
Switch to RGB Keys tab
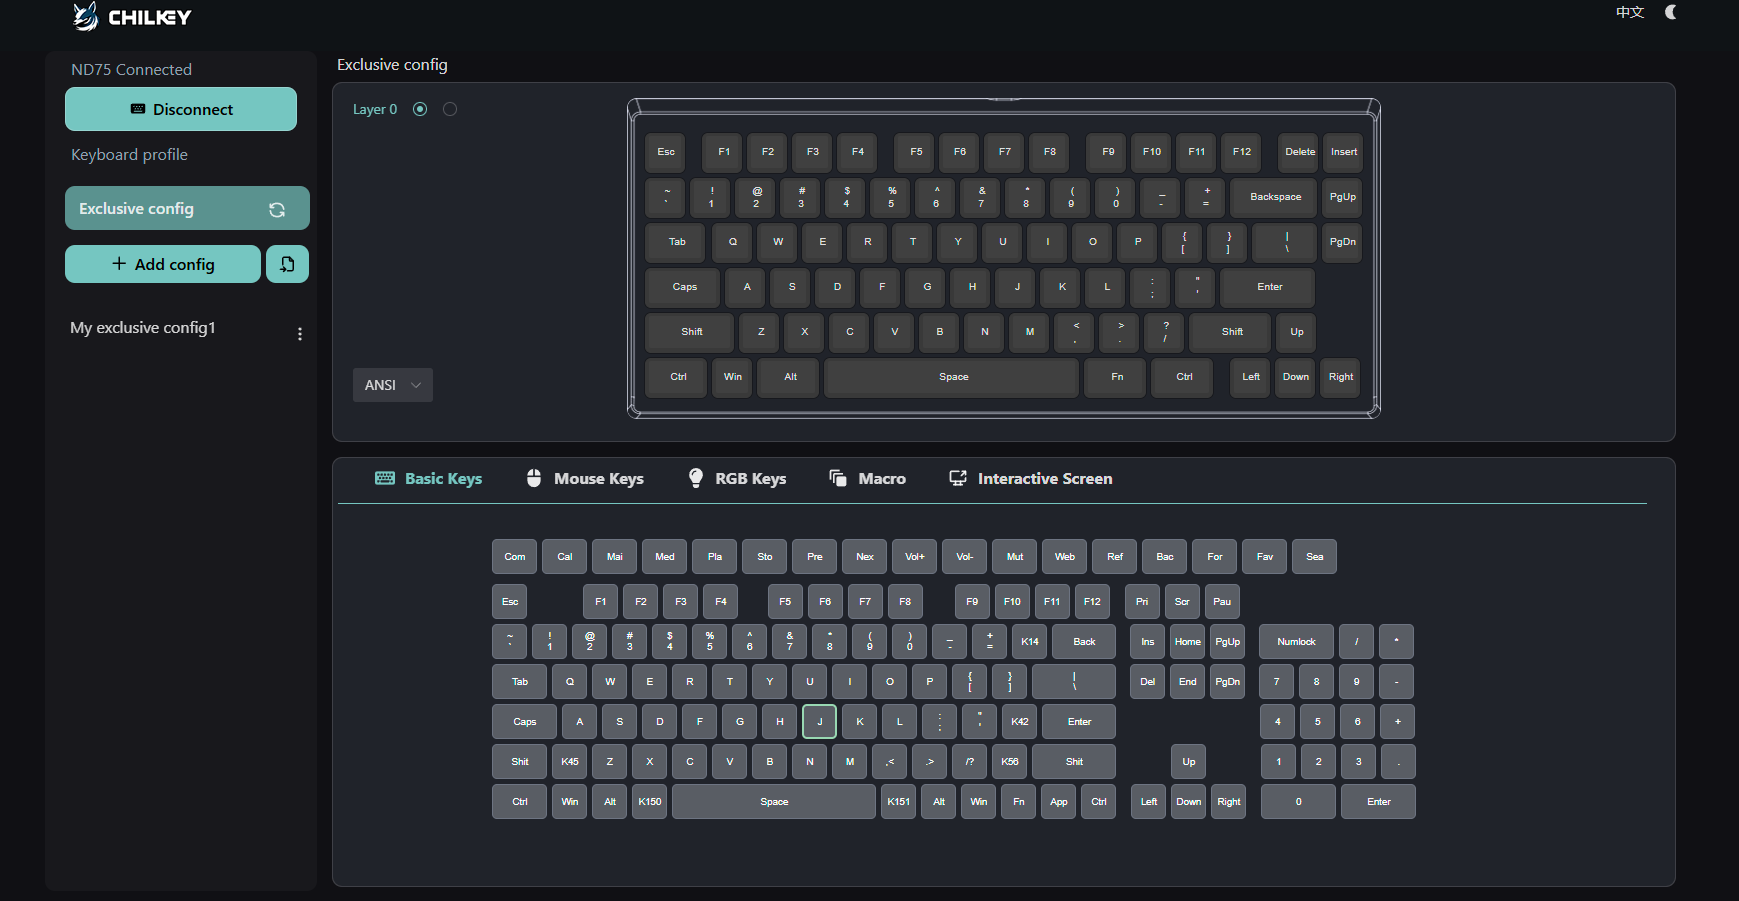click(x=737, y=479)
